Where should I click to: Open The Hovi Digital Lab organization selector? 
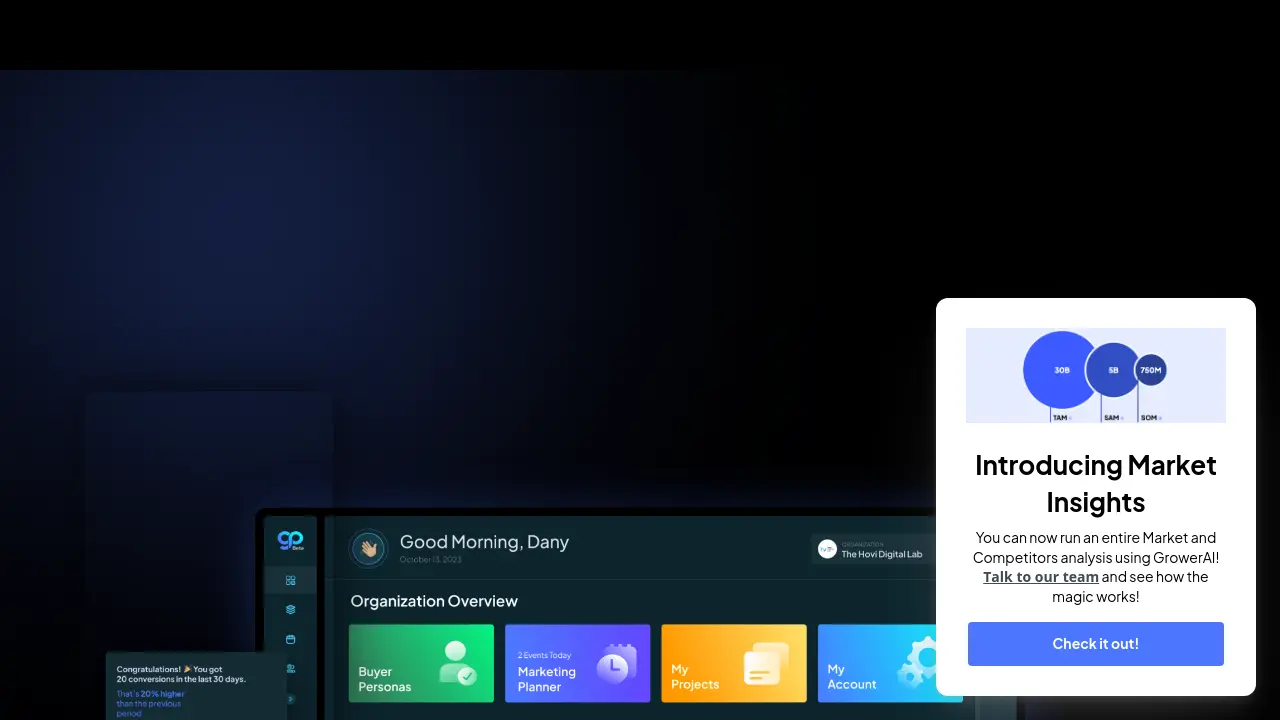coord(873,549)
